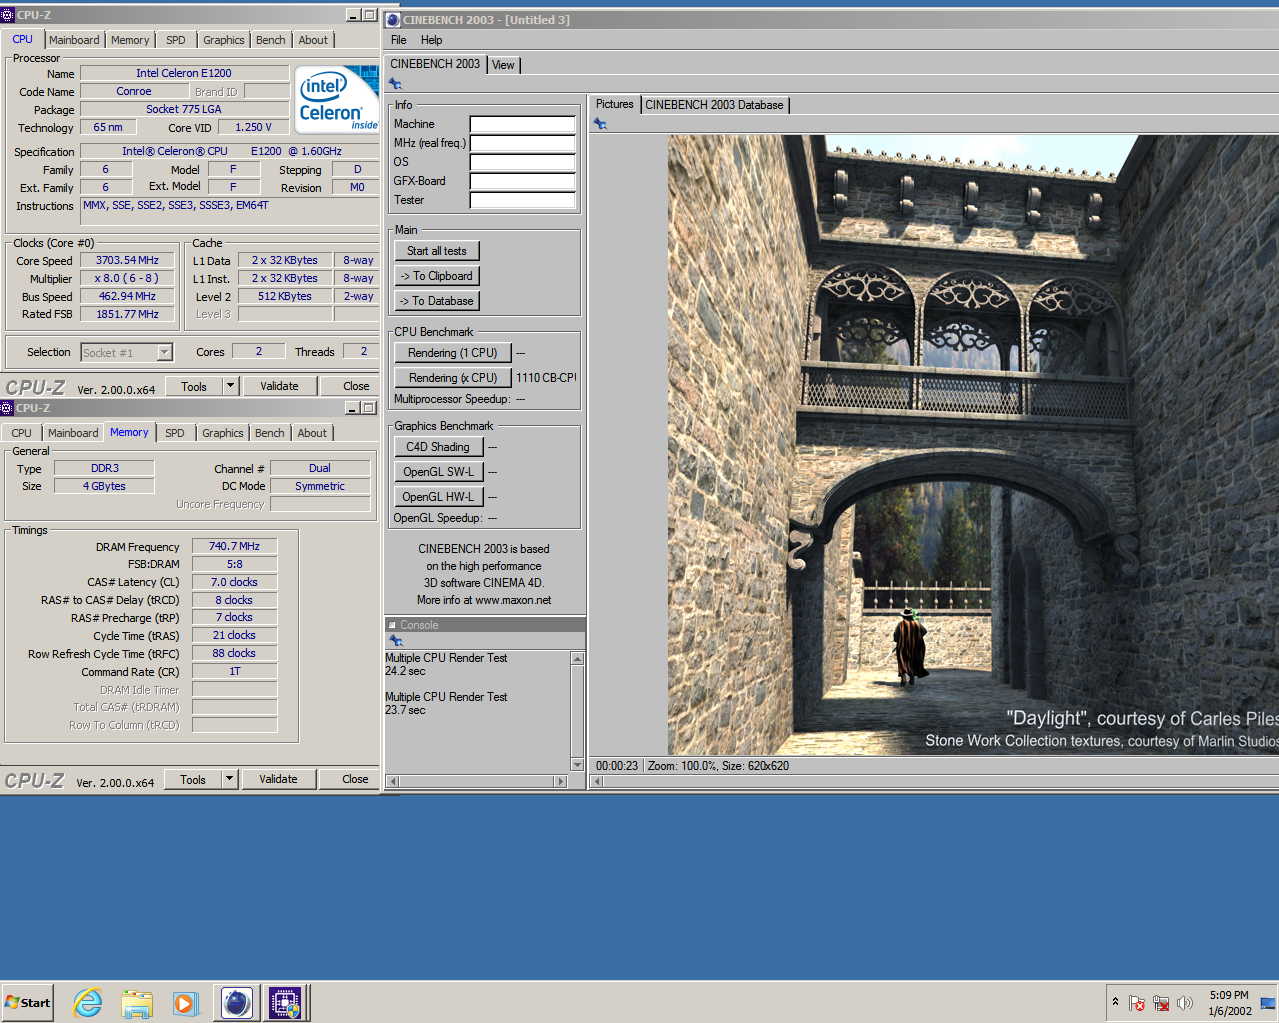Click the -> To Clipboard button
Screen dimensions: 1279x1023
437,276
